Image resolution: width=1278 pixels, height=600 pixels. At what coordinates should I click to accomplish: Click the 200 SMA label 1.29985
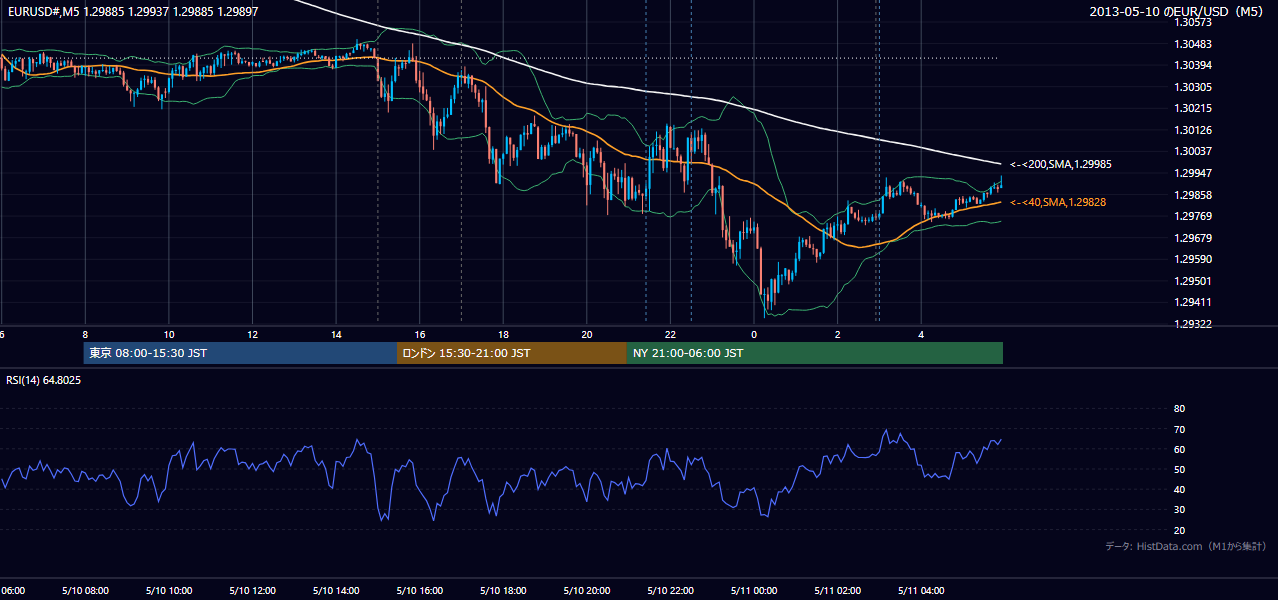(x=1060, y=164)
